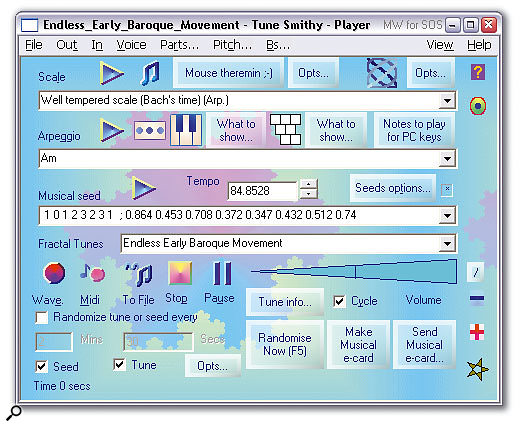Pause playback with the Pause bars icon
This screenshot has width=523, height=427.
222,273
